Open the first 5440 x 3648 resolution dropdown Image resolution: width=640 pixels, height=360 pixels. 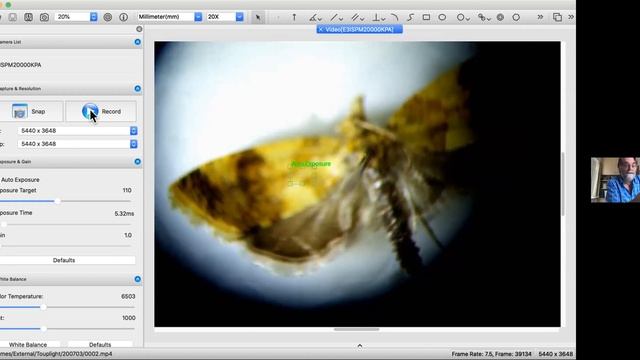pyautogui.click(x=133, y=131)
